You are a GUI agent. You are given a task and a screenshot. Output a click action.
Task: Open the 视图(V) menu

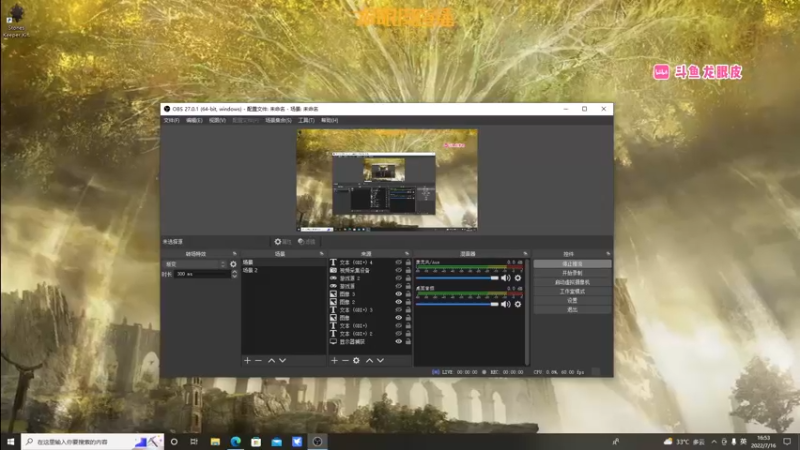pyautogui.click(x=217, y=120)
